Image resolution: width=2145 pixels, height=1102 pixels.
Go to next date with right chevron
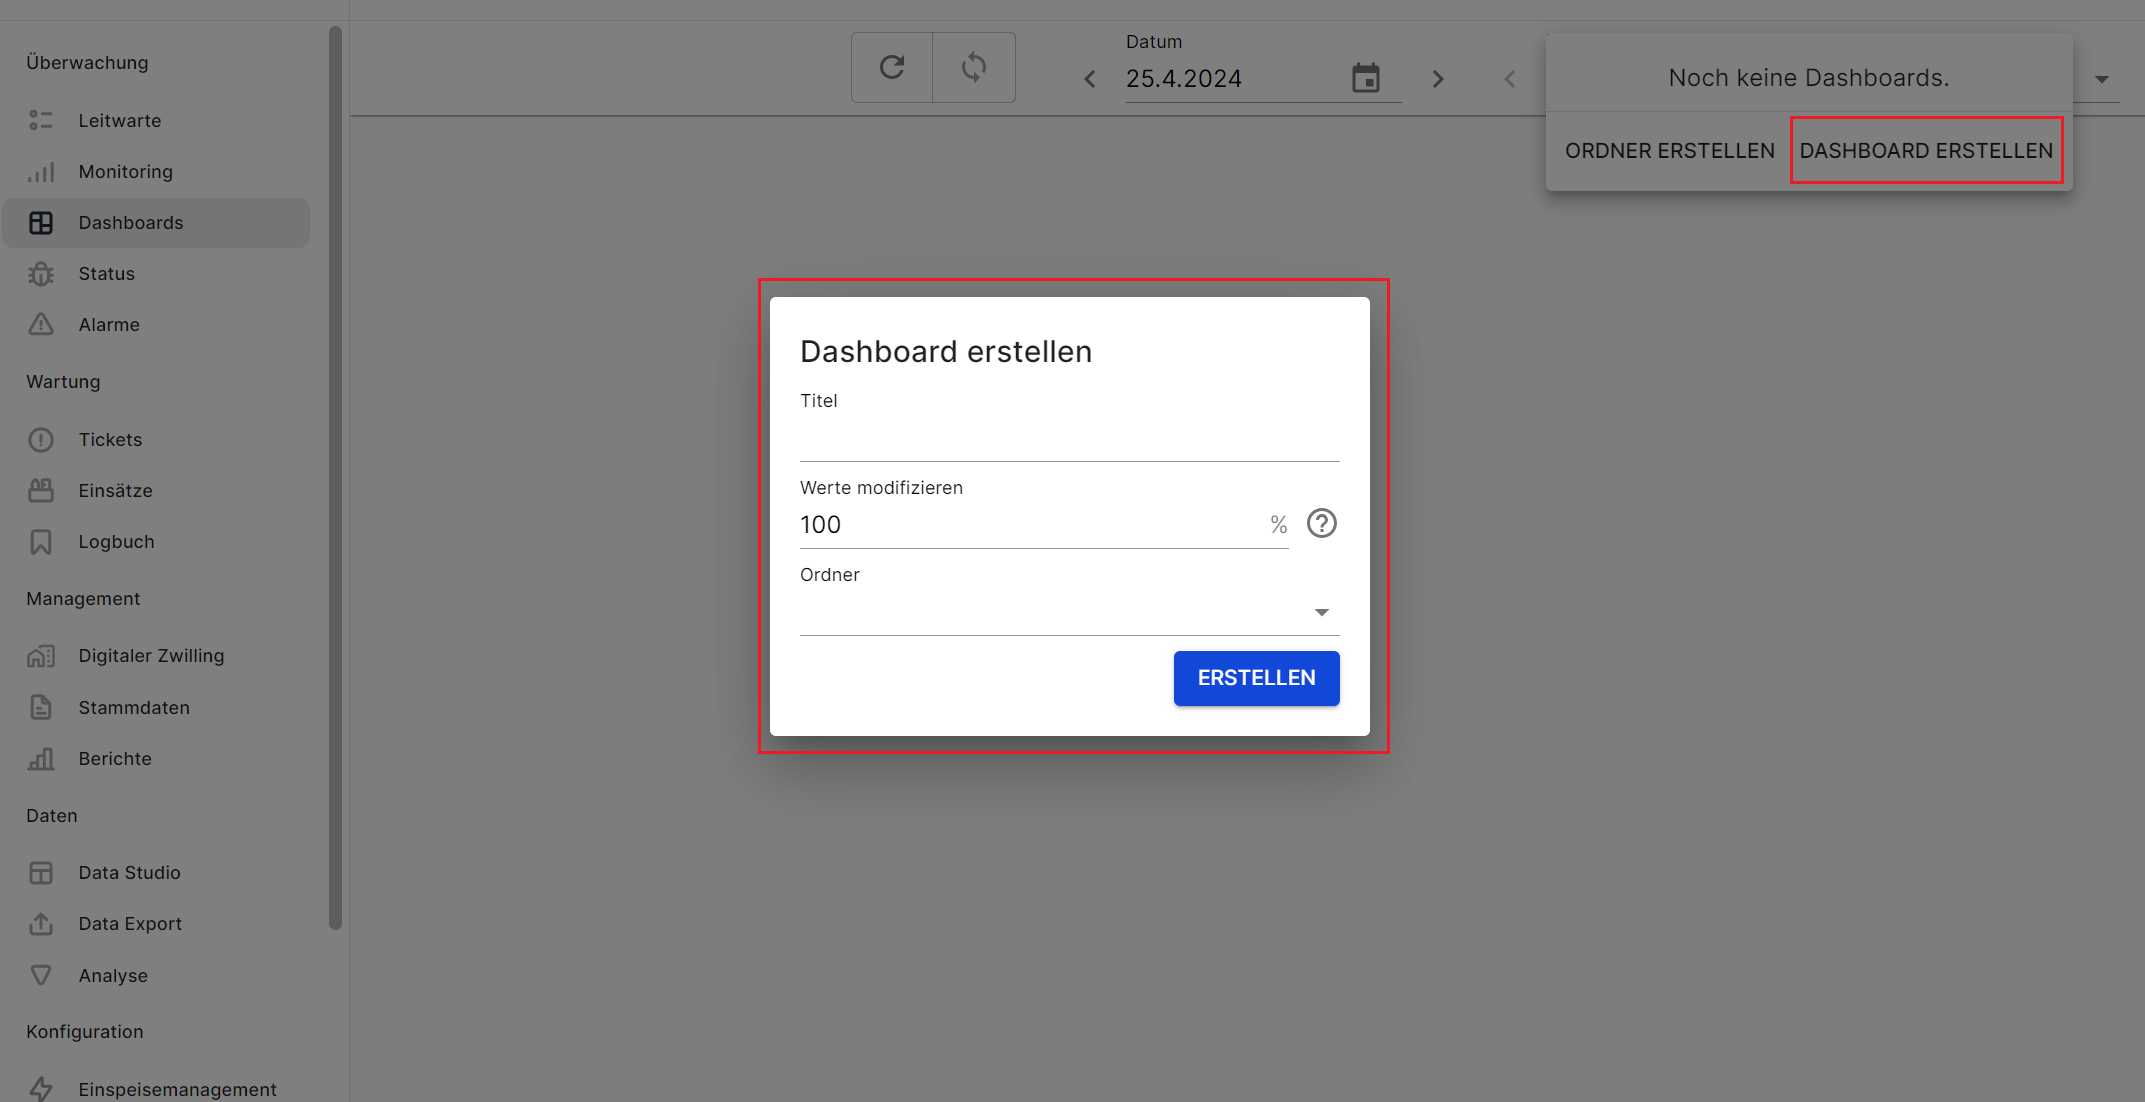pos(1437,79)
